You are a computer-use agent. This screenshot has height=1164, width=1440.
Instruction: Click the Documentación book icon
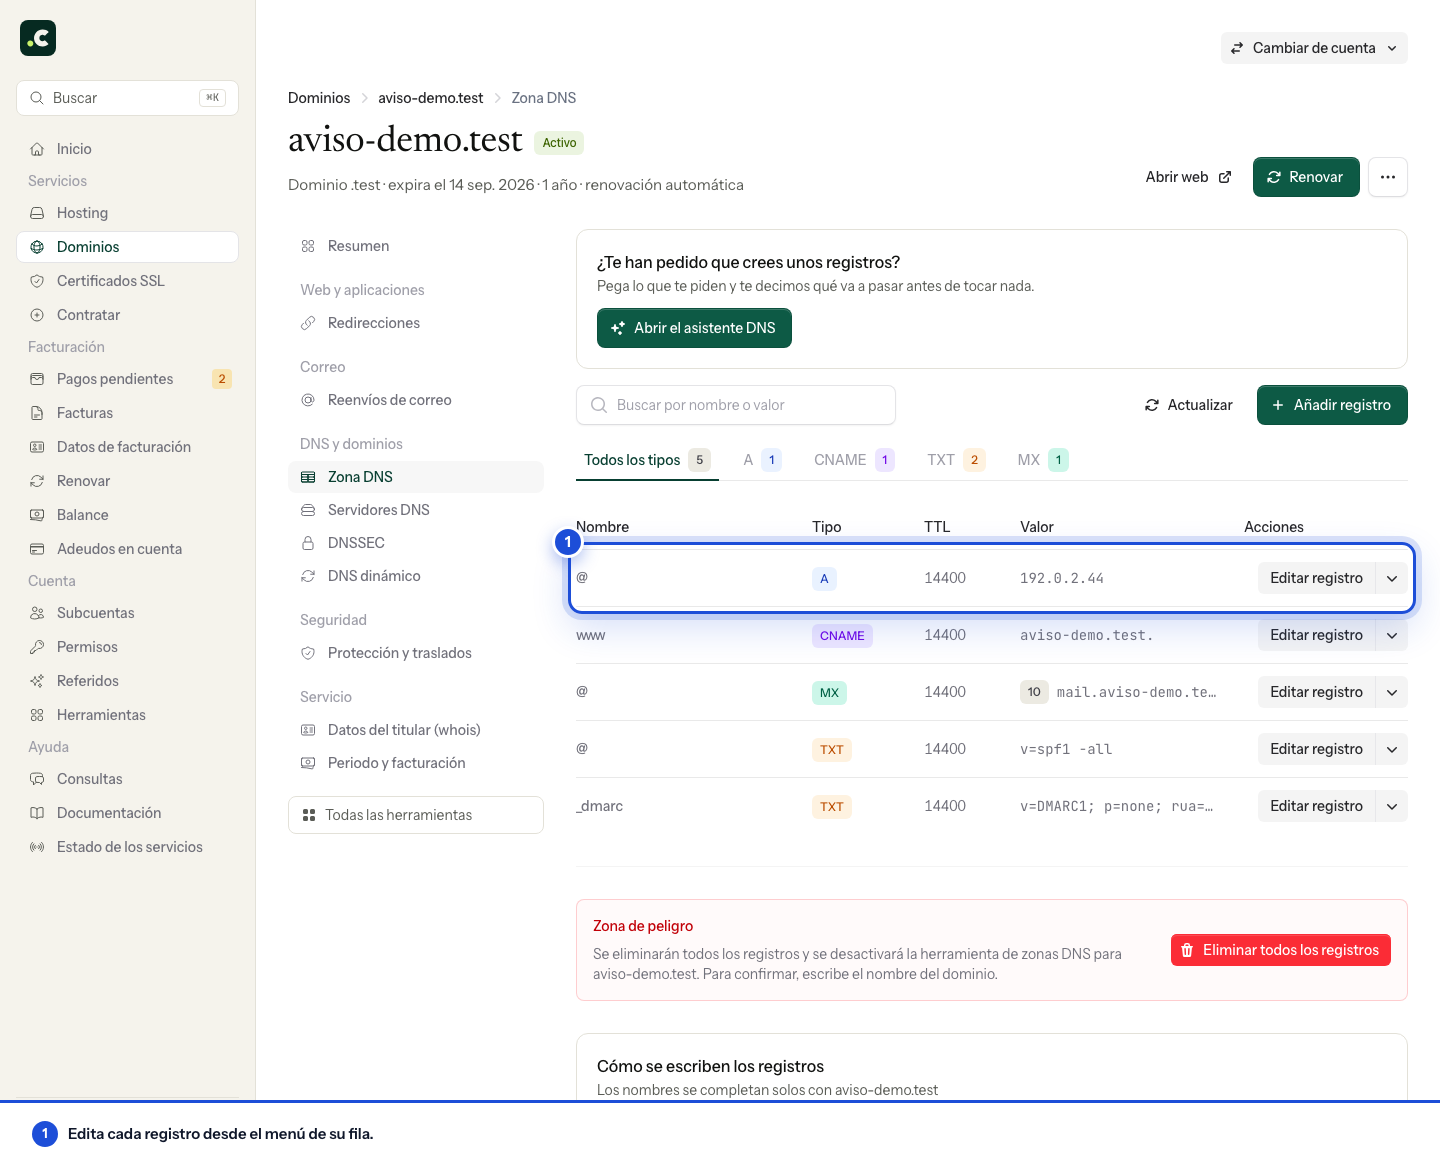pyautogui.click(x=37, y=813)
